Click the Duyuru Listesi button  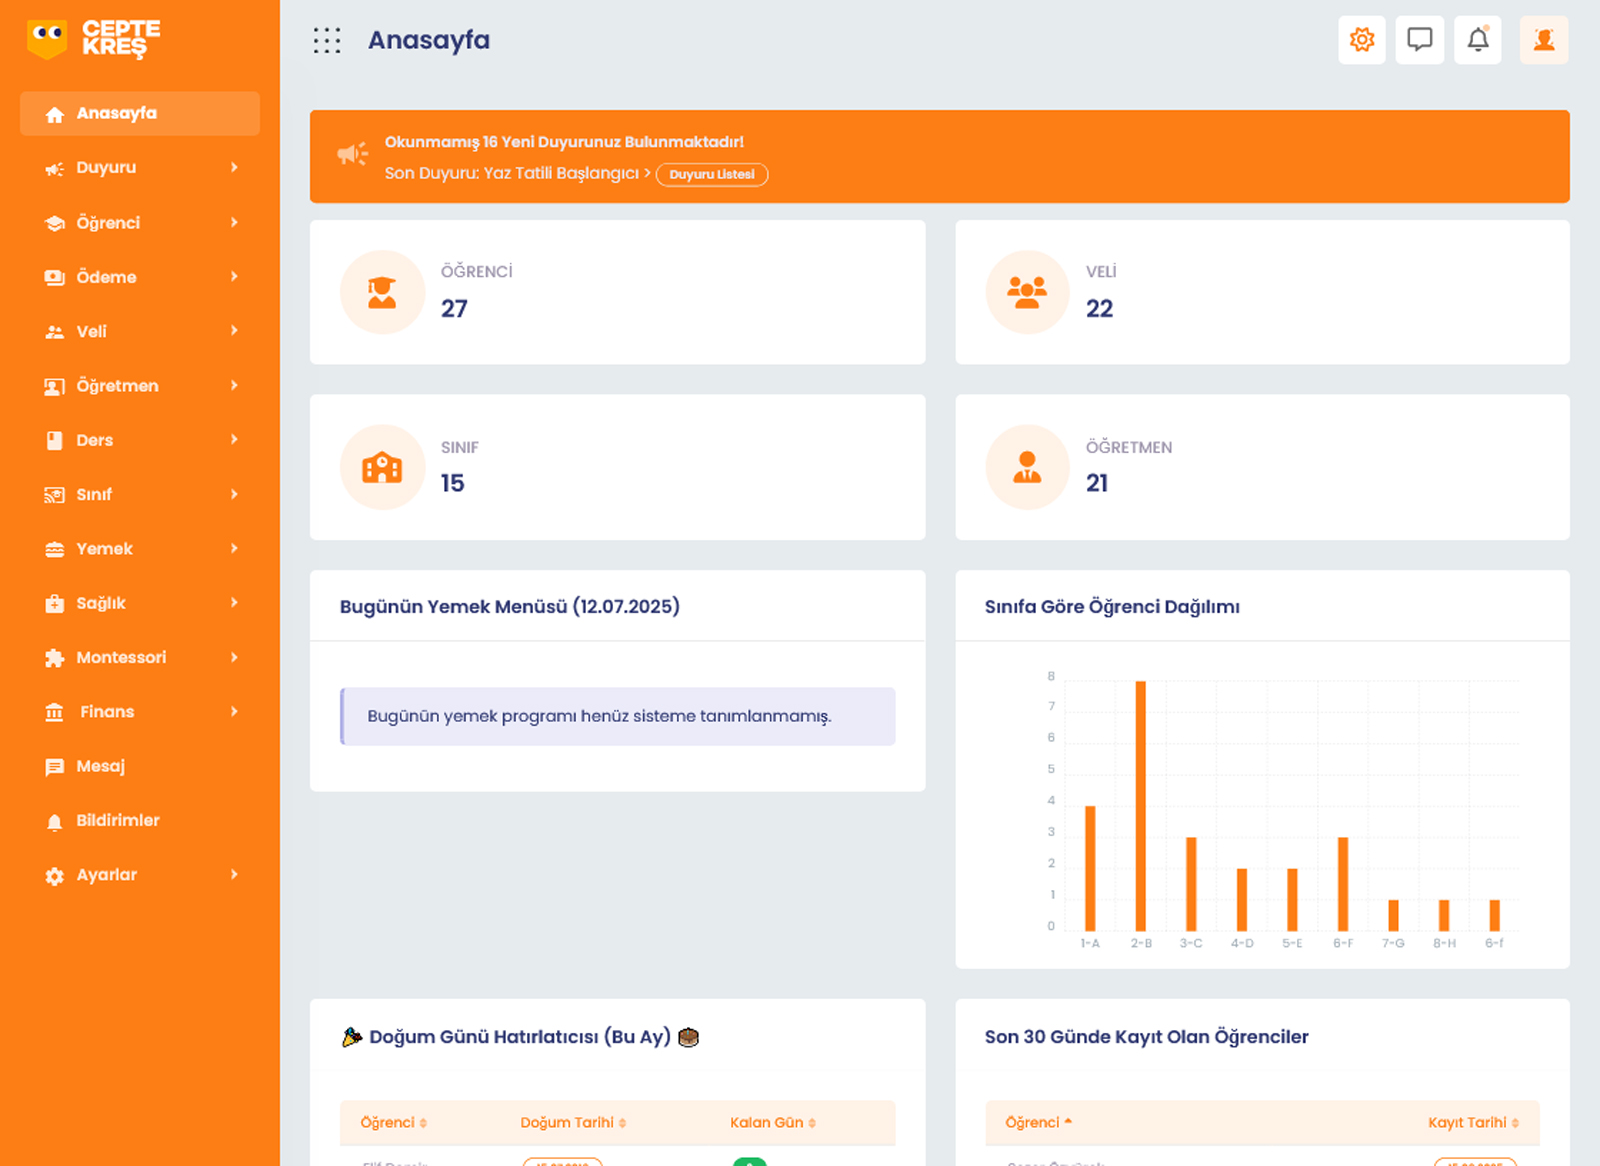coord(711,174)
